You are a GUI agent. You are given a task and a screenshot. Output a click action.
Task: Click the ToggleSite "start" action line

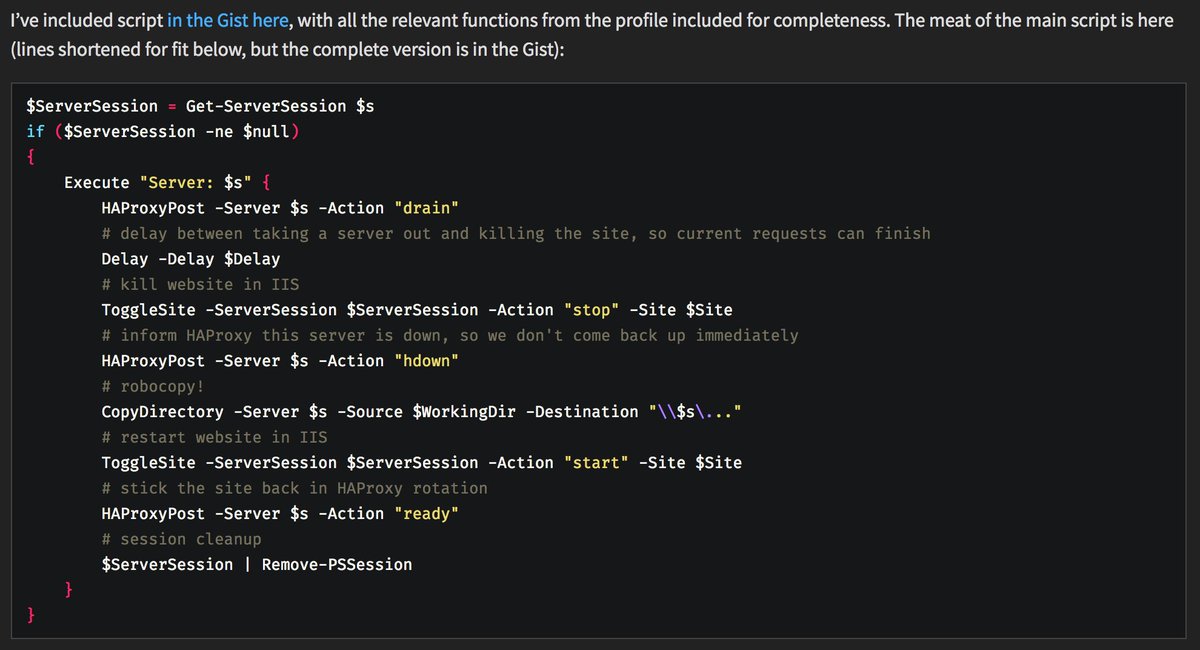tap(422, 463)
